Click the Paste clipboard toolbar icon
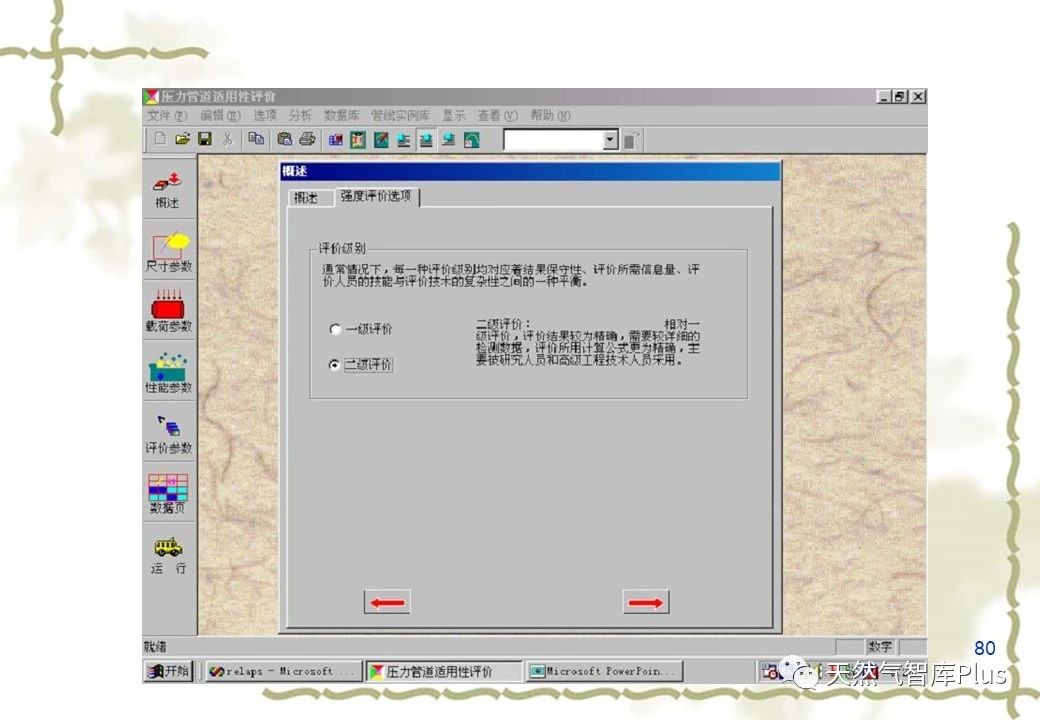Image resolution: width=1040 pixels, height=720 pixels. 285,139
